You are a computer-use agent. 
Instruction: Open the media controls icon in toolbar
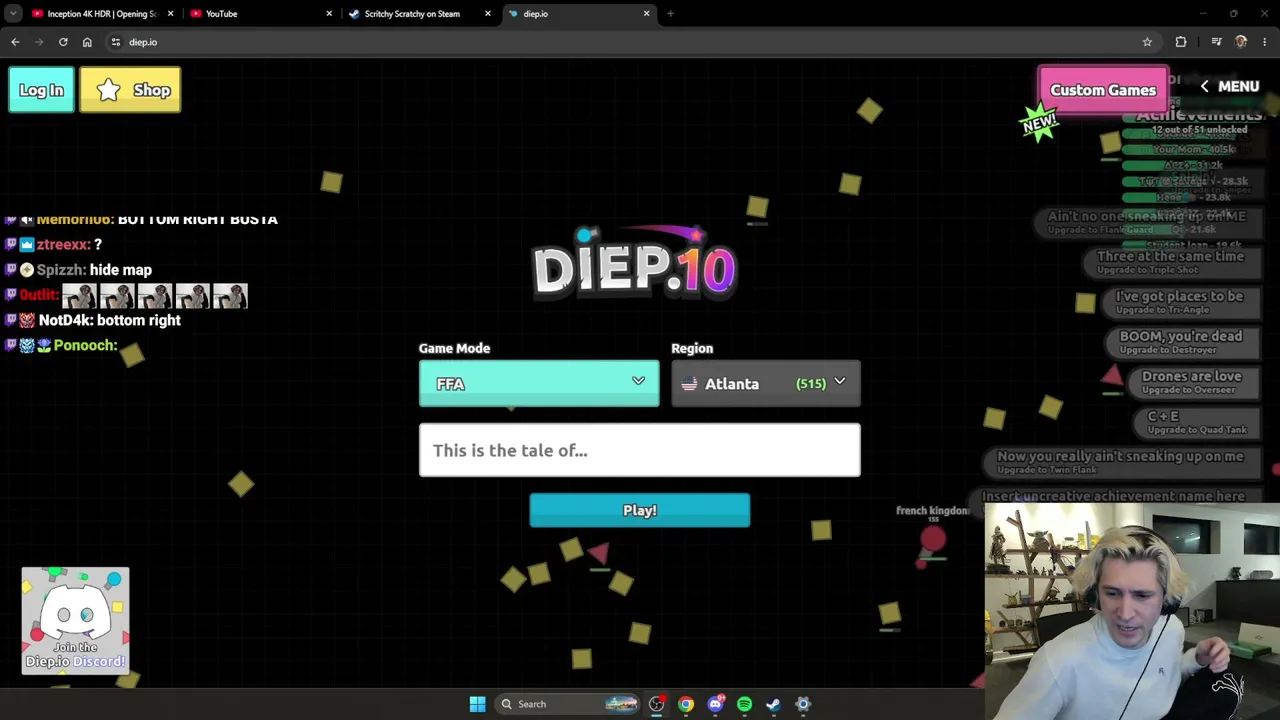(x=1216, y=42)
